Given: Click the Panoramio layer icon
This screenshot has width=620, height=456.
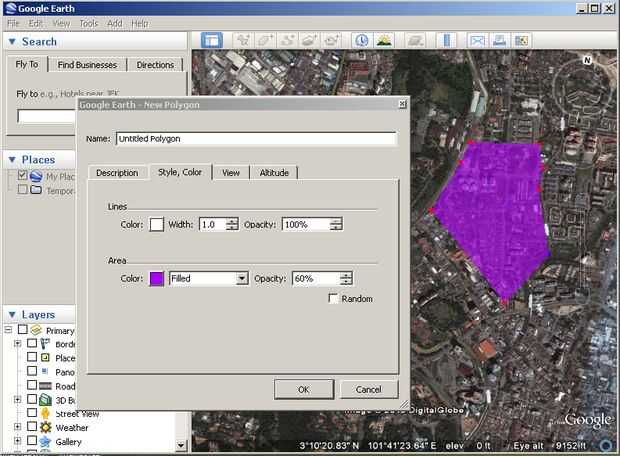Looking at the screenshot, I should coord(45,371).
